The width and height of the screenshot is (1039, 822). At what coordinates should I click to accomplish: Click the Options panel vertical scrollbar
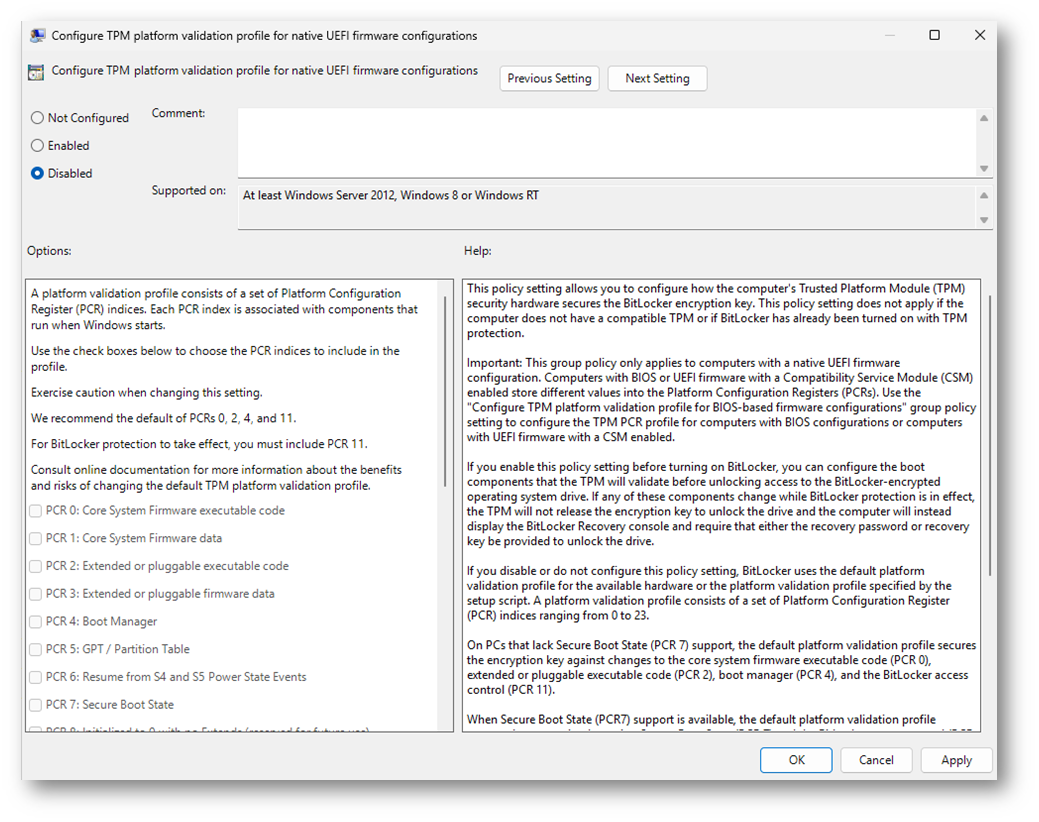coord(446,390)
